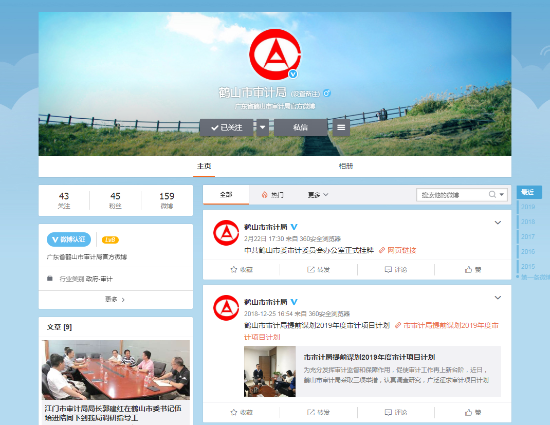Send a private message via 私信 button
Viewport: 550px width, 425px height.
pos(301,127)
